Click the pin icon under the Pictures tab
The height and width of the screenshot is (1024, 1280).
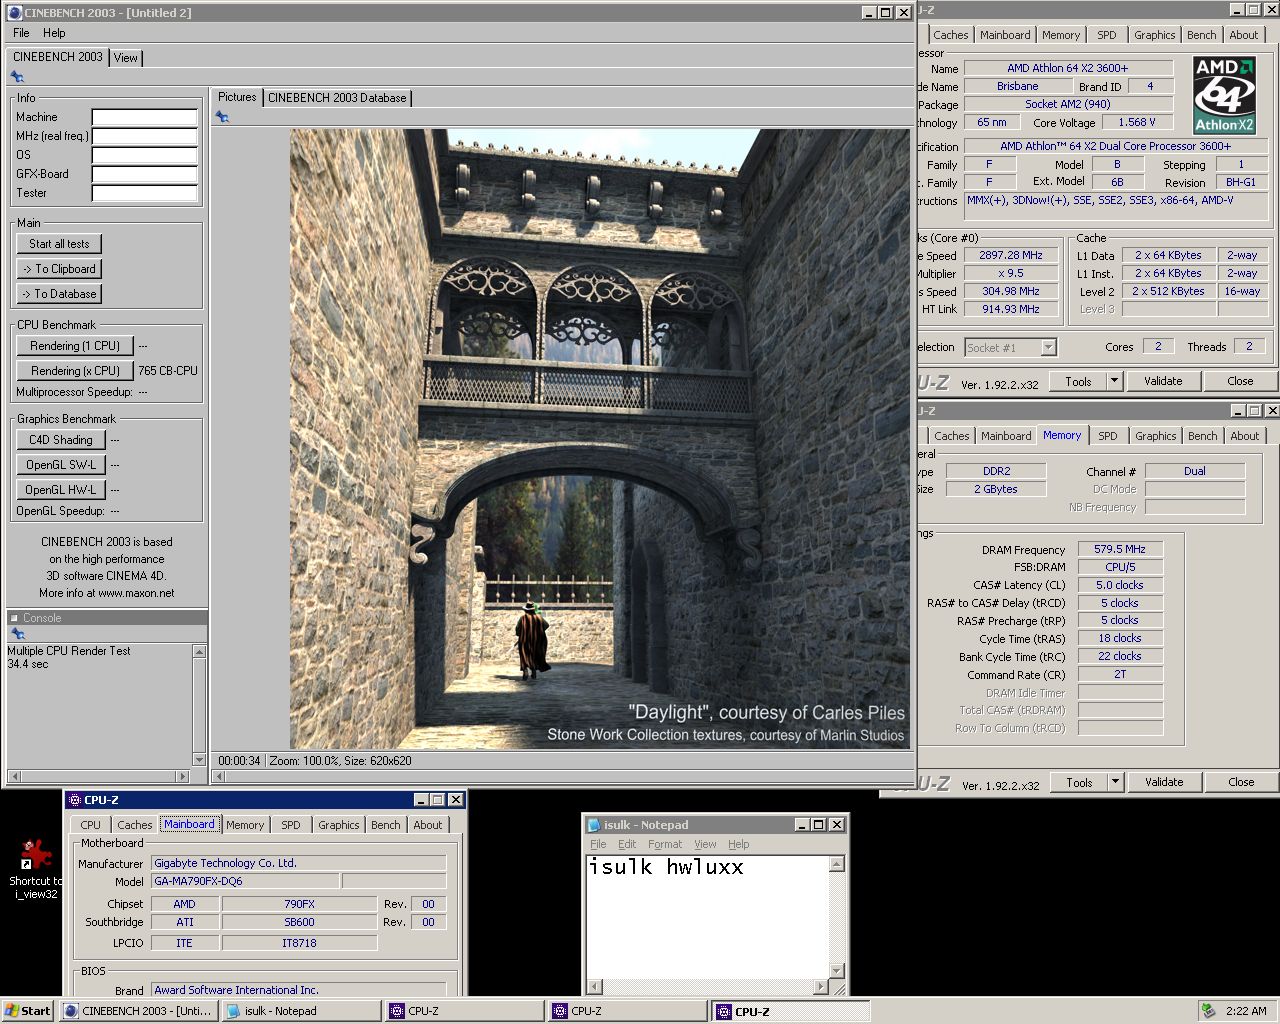click(222, 117)
